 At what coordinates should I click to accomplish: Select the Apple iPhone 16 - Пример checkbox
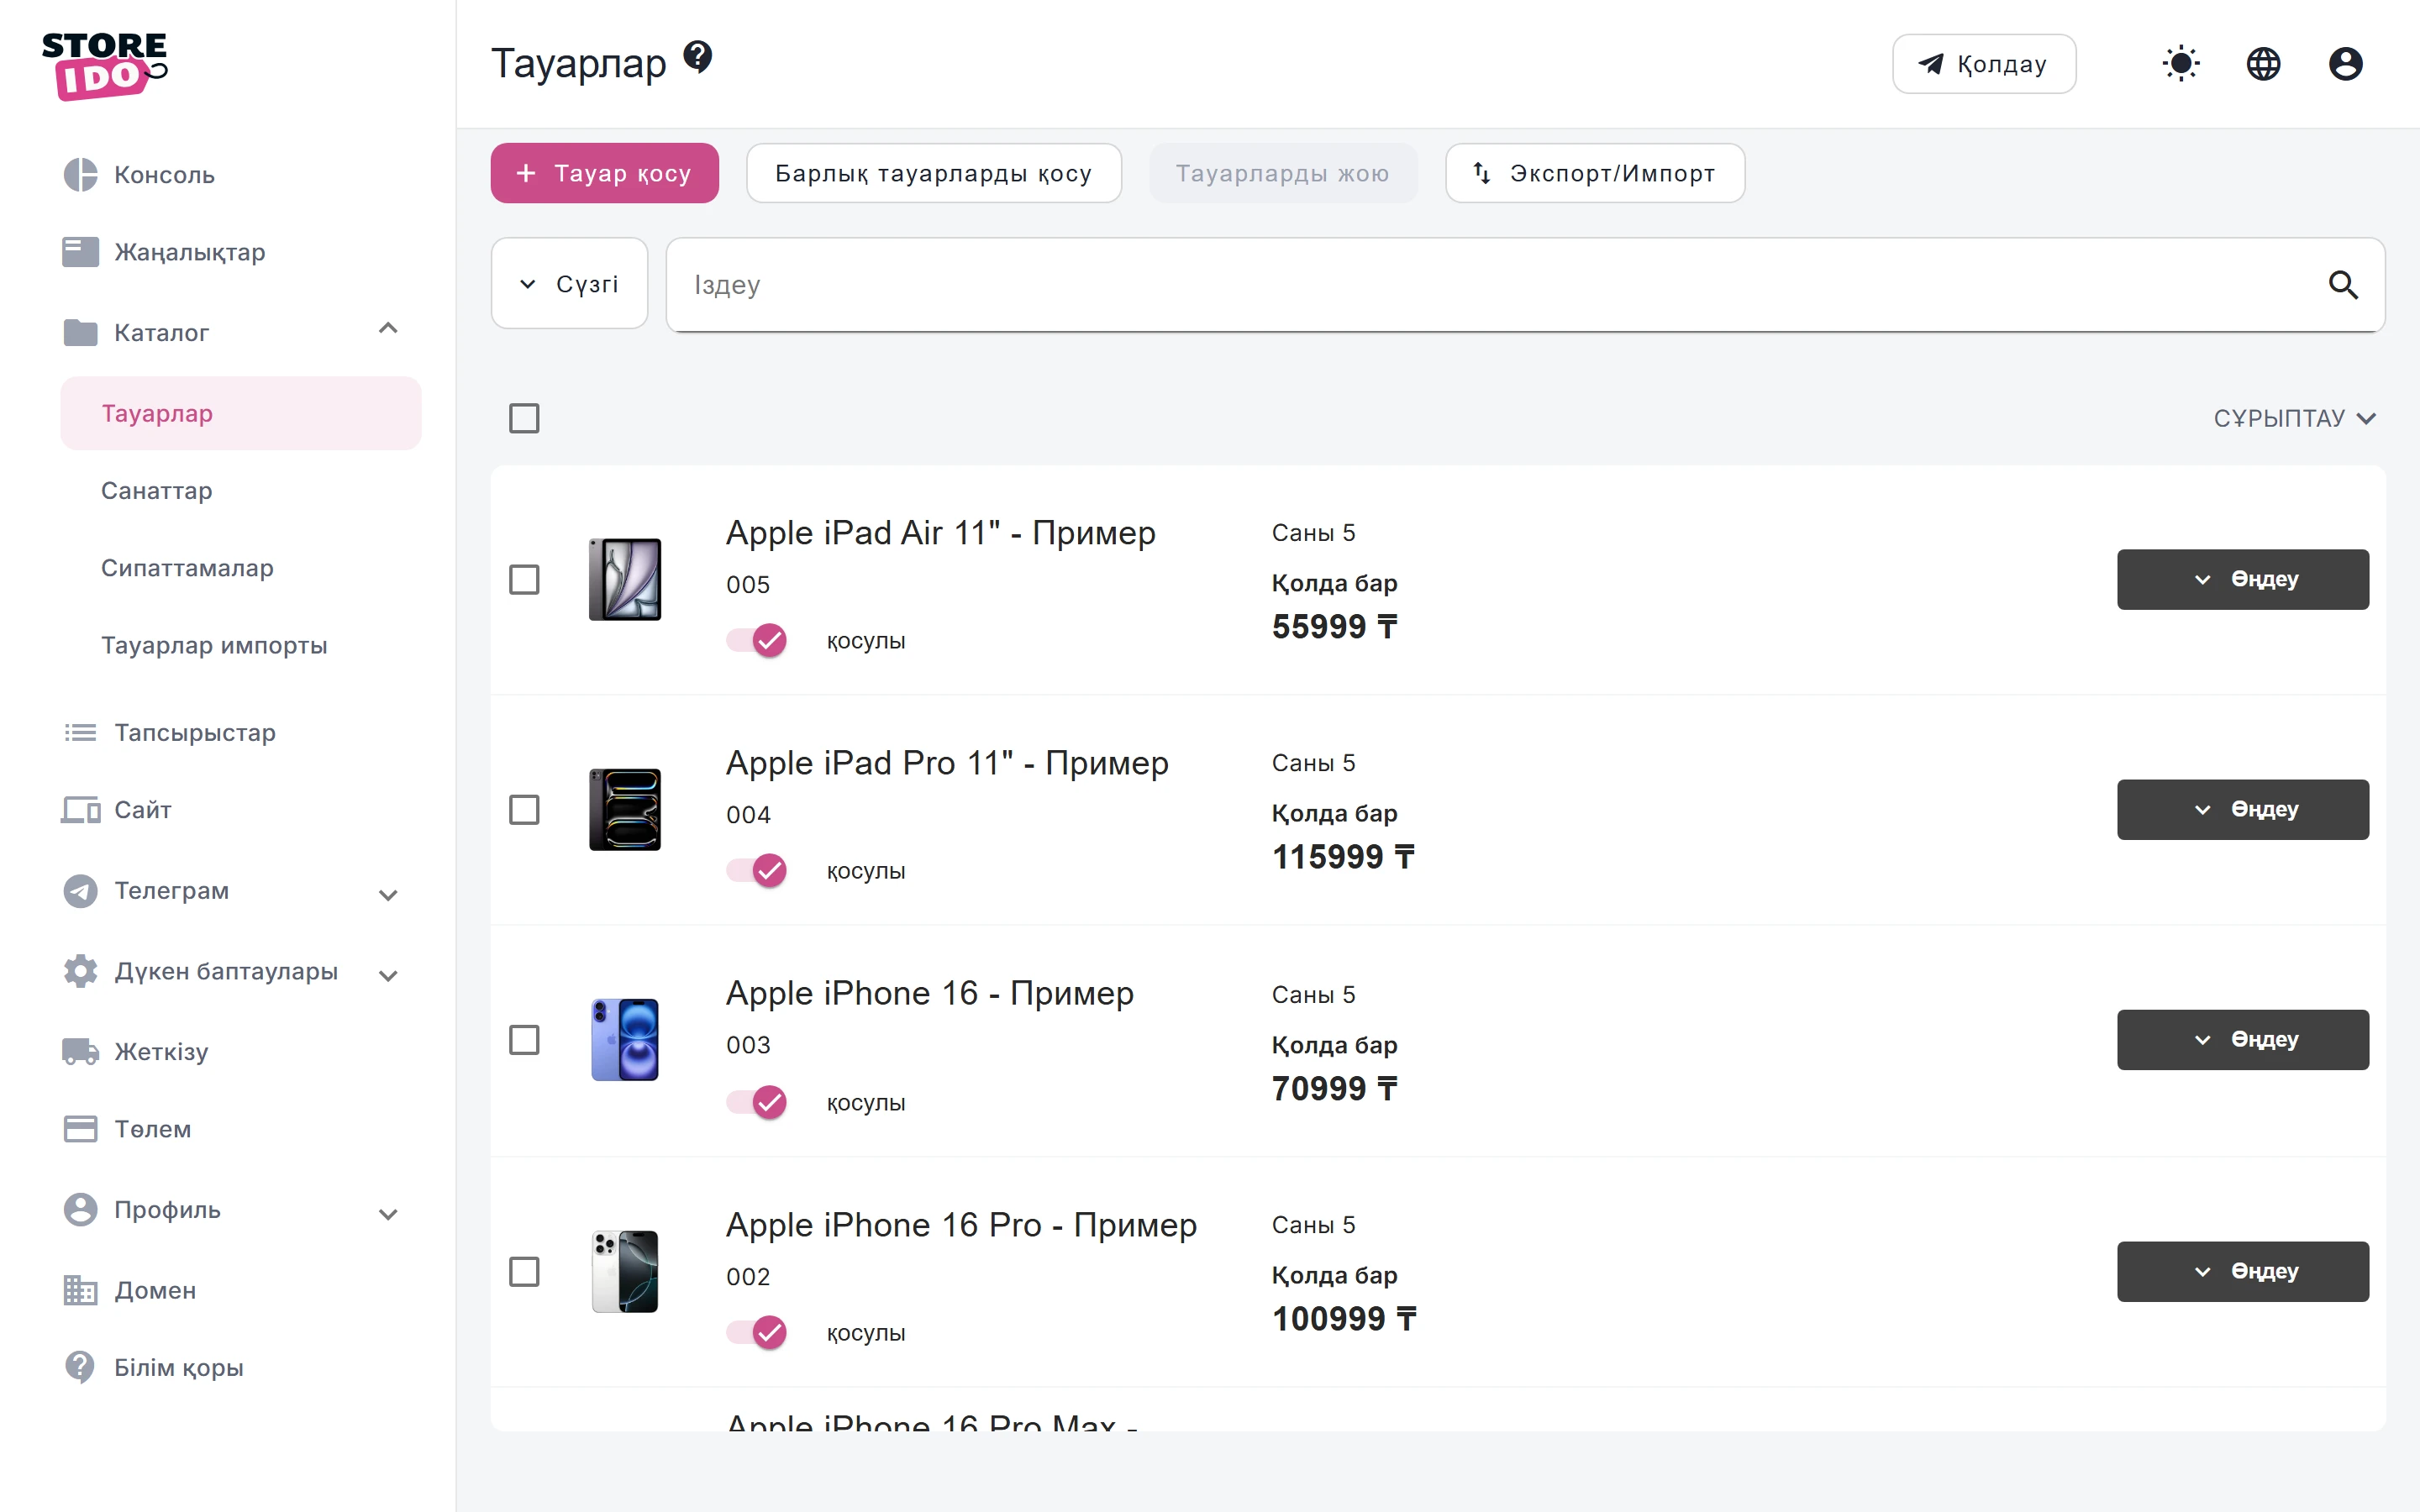tap(524, 1040)
